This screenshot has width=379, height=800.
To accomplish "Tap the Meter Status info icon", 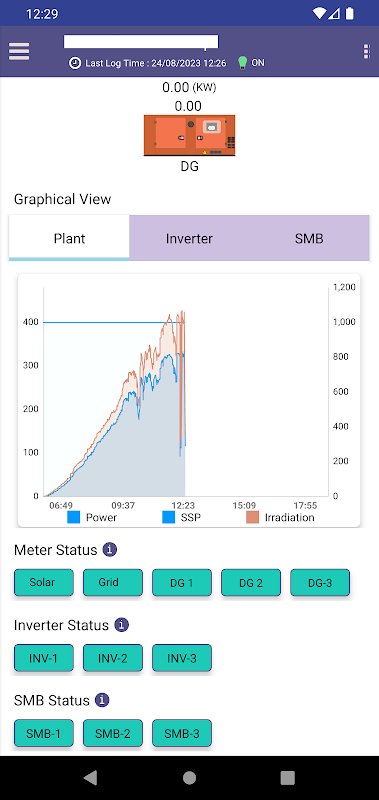I will point(110,549).
